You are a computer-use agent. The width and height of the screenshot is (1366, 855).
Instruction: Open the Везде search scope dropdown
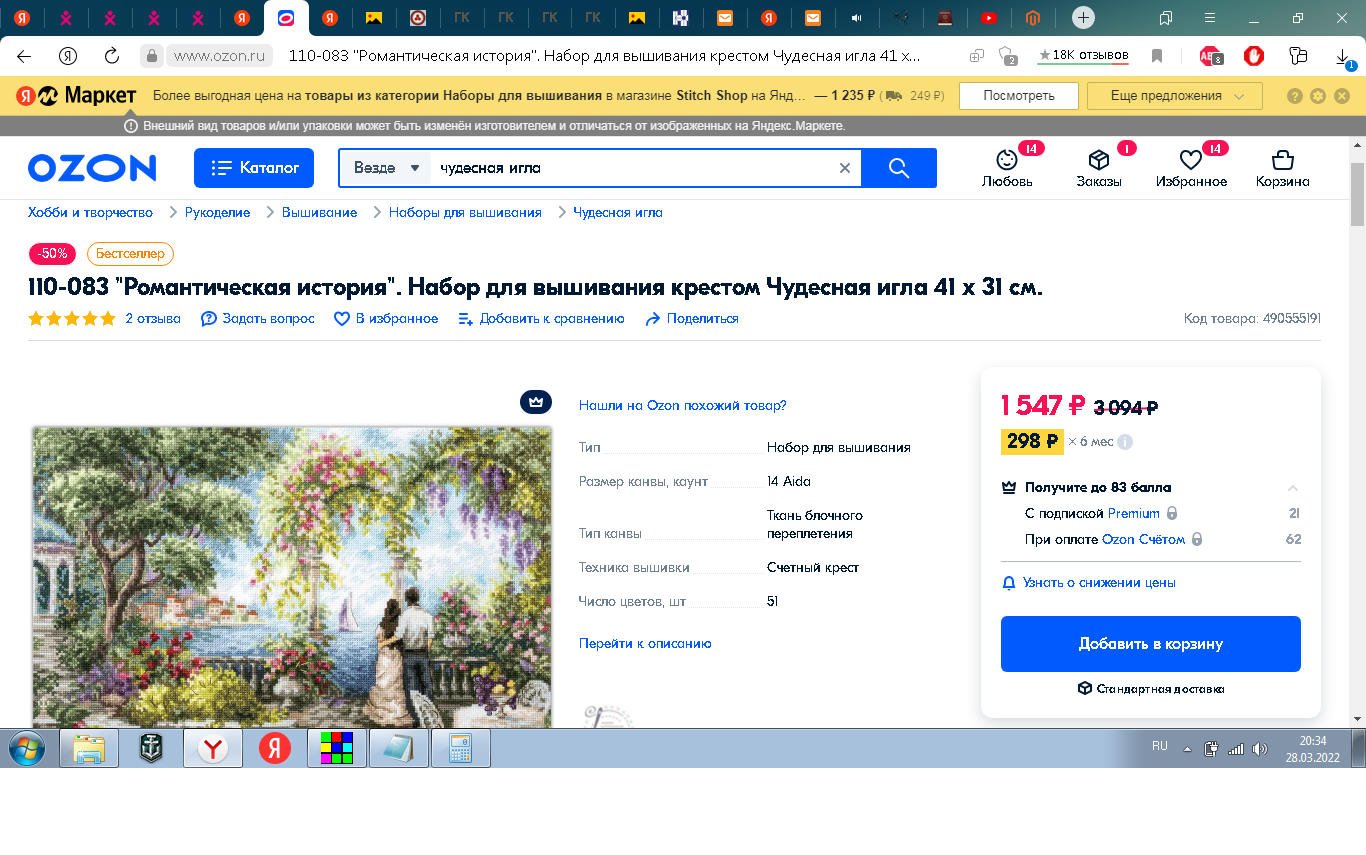[x=386, y=168]
